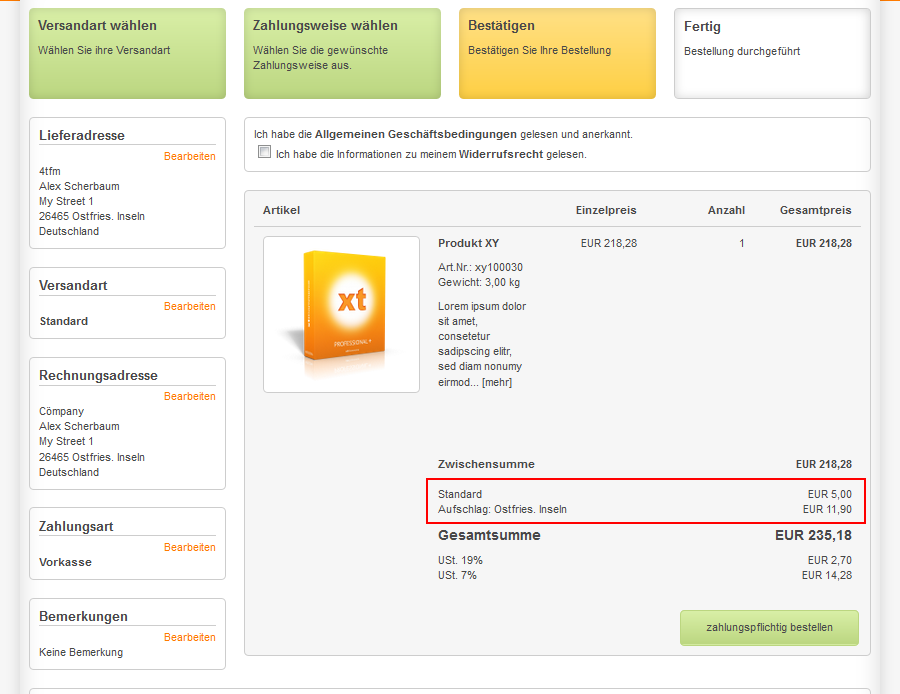Open the Widerrufsrecht information link

(500, 154)
